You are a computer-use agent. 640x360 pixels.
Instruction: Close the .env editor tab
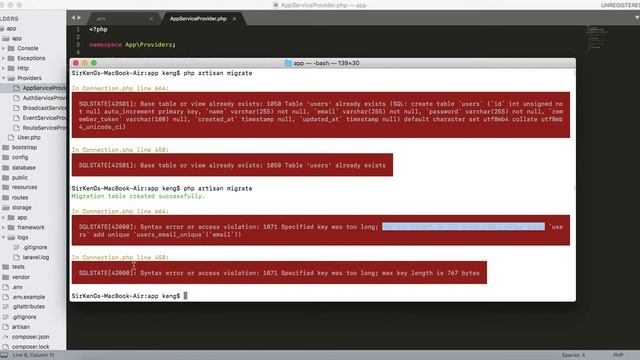pyautogui.click(x=151, y=19)
